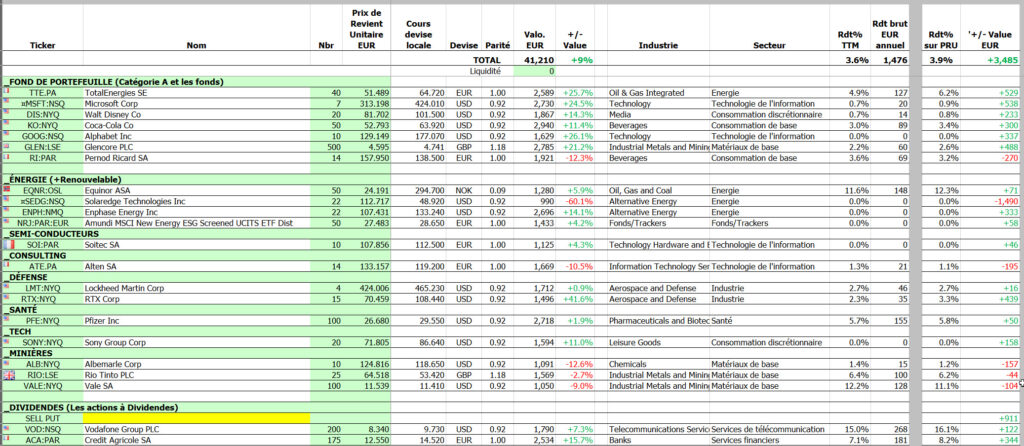Screen dimensions: 1024x446
Task: Select the _ÉNERGIE (+Renouvelable) section row
Action: point(197,179)
